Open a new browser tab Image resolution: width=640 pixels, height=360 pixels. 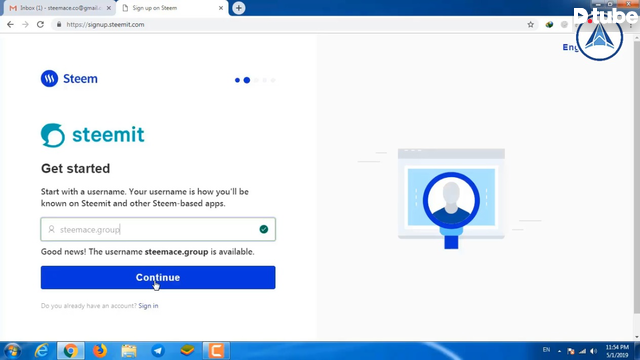click(x=239, y=8)
